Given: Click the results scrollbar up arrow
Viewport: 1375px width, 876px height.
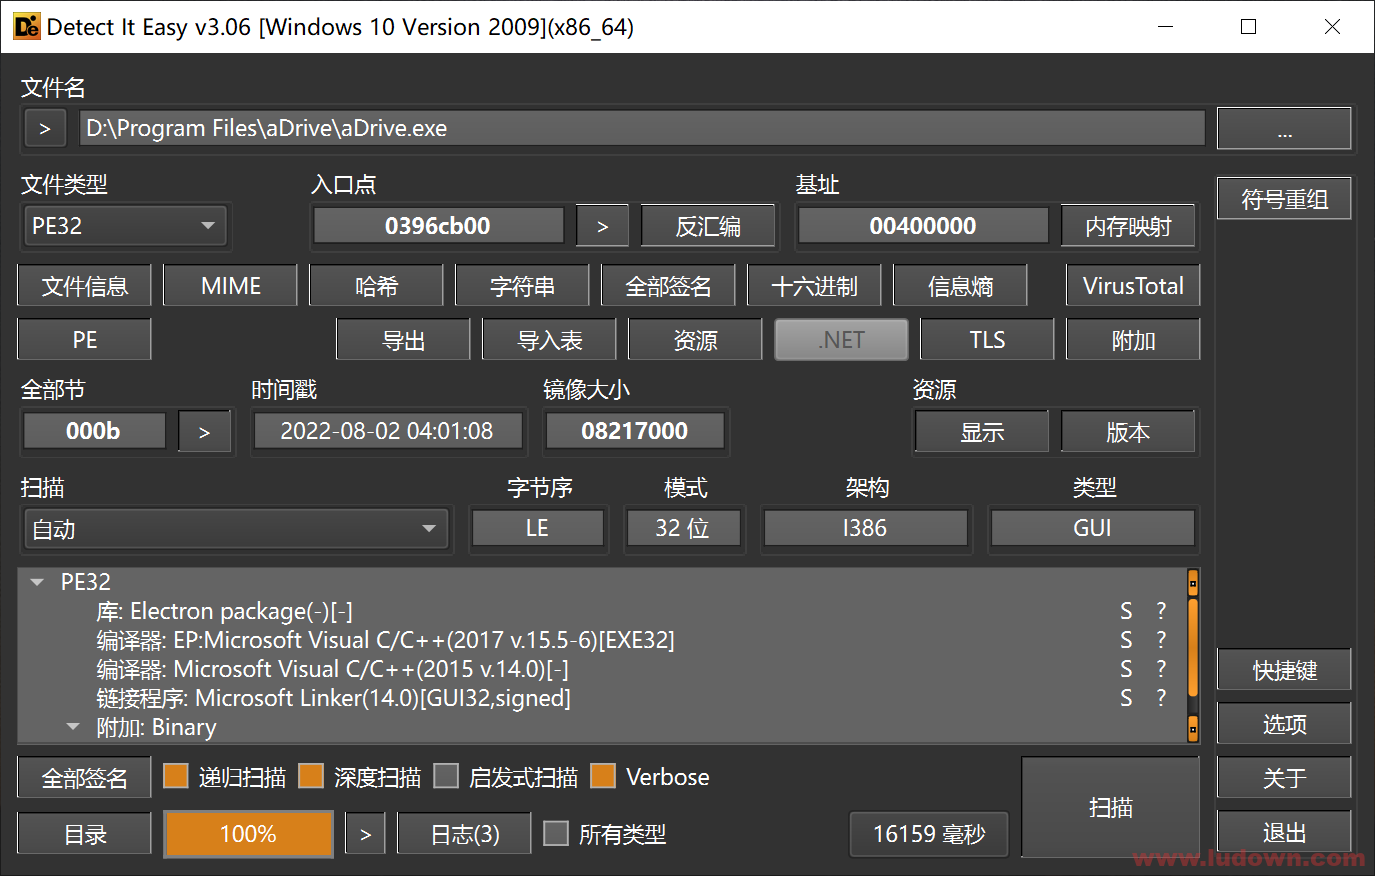Looking at the screenshot, I should [x=1192, y=582].
